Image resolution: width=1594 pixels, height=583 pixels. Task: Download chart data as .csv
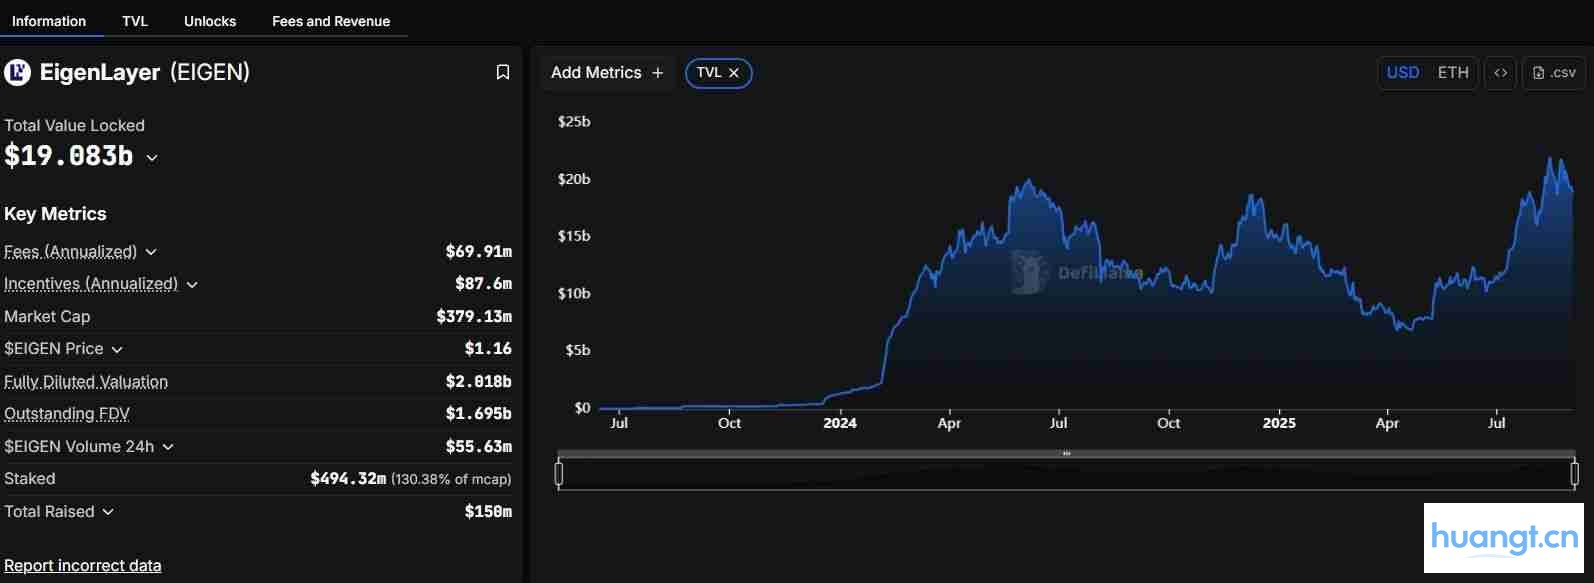tap(1554, 73)
